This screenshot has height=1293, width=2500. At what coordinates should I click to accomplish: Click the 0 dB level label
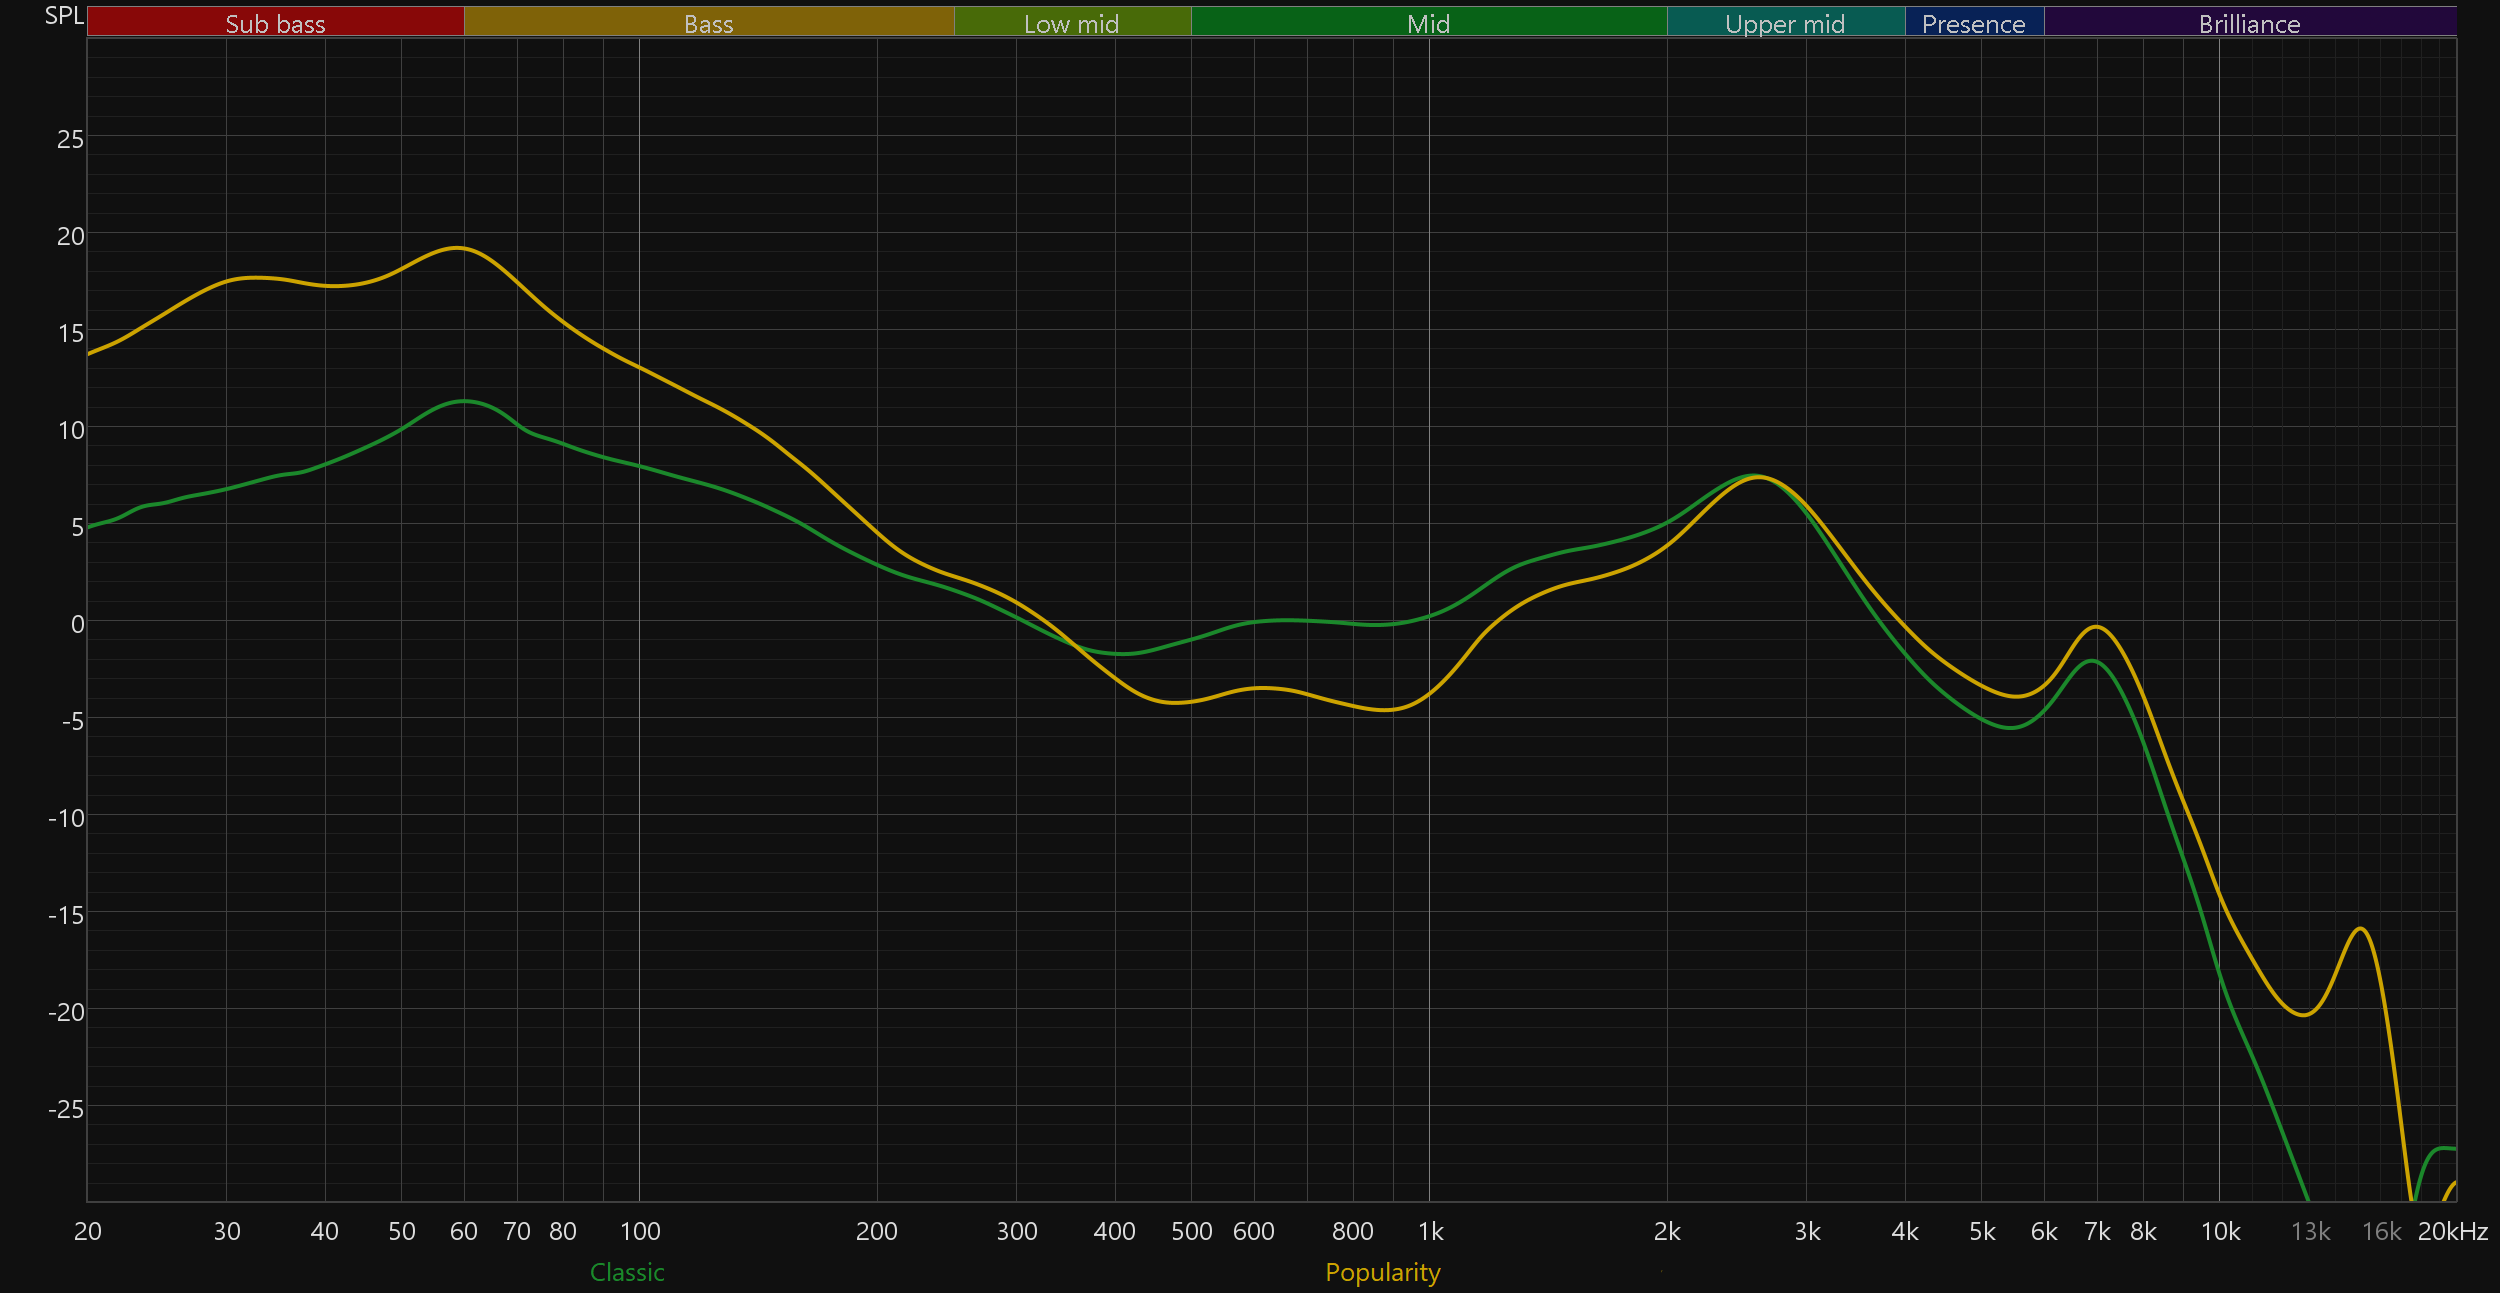[77, 624]
